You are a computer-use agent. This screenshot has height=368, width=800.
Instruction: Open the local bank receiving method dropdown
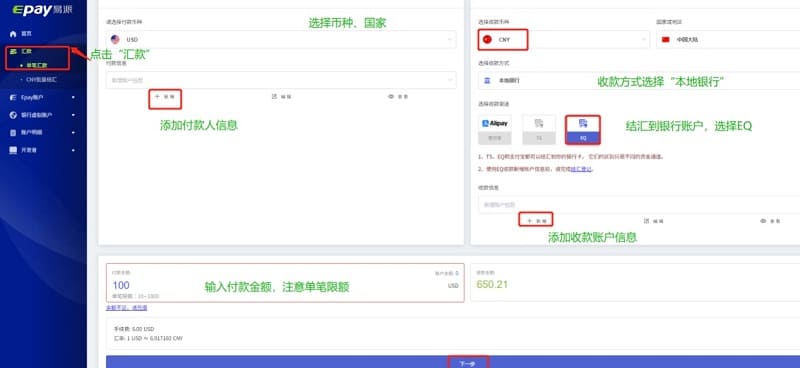639,81
